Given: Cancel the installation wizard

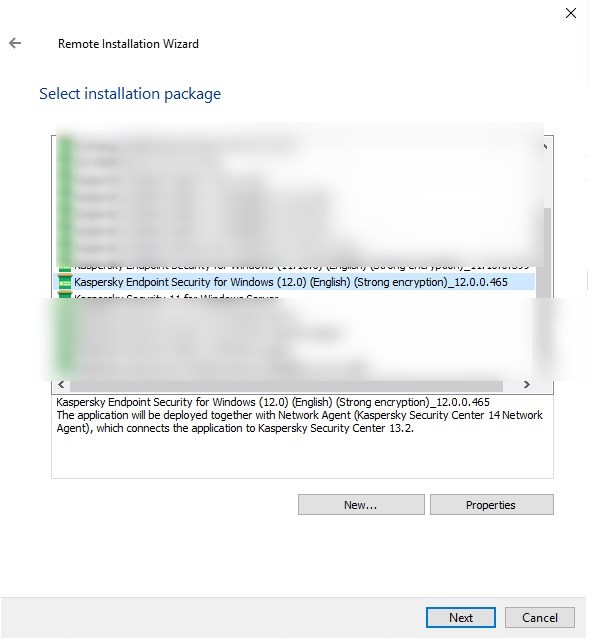Looking at the screenshot, I should click(x=540, y=617).
